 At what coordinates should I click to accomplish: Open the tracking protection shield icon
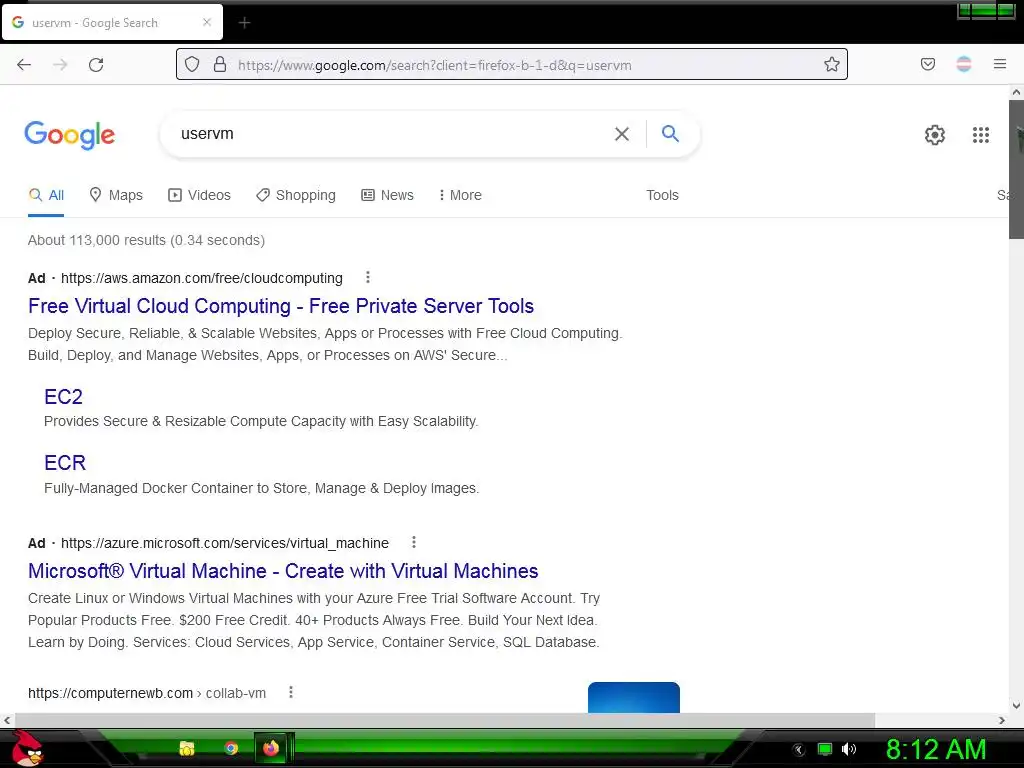192,64
